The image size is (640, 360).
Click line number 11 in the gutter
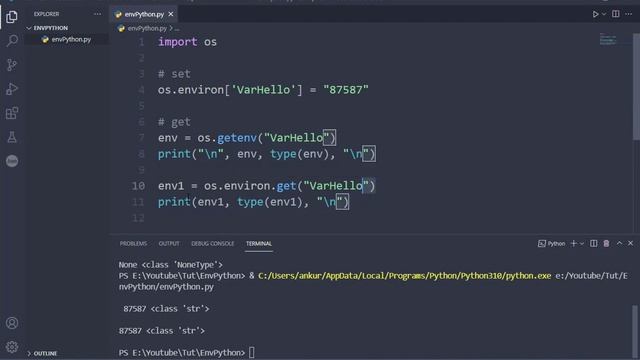[x=138, y=202]
